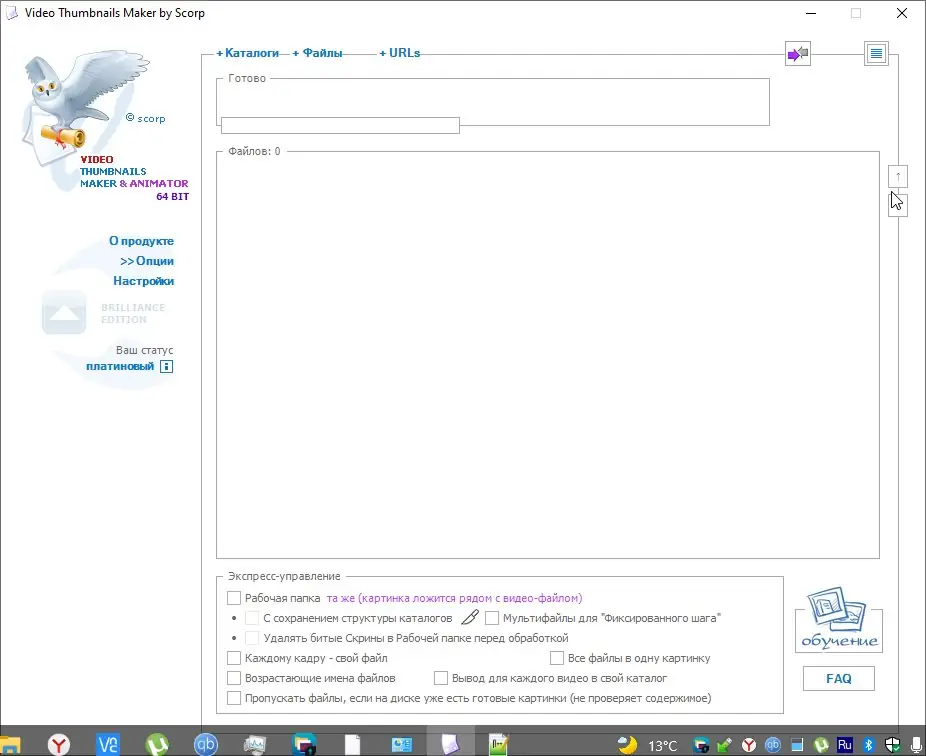This screenshot has height=756, width=926.
Task: Open the system monitor taskbar icon
Action: [255, 745]
